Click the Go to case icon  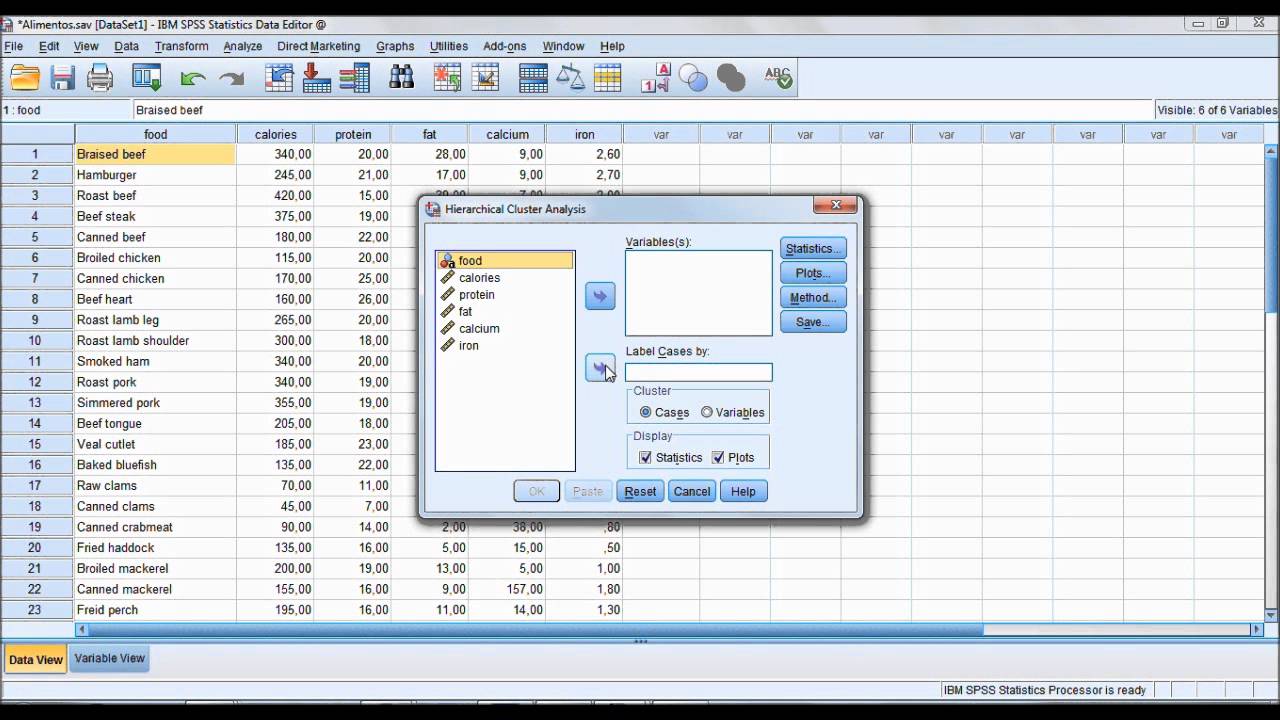point(280,77)
